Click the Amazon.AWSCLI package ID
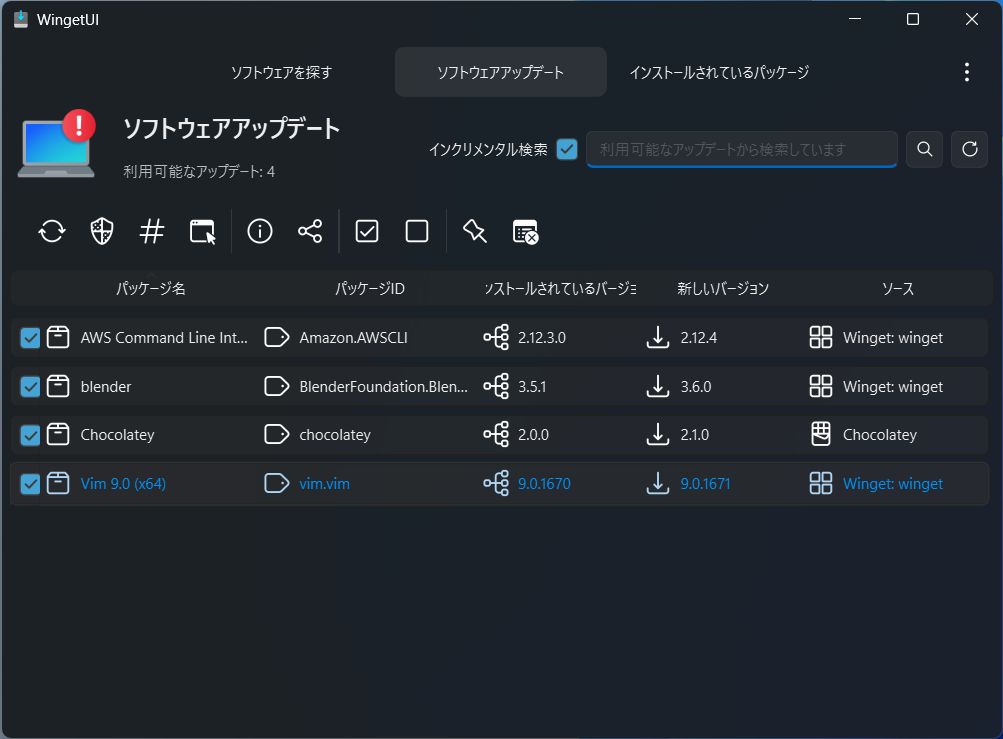This screenshot has height=739, width=1003. pos(353,337)
